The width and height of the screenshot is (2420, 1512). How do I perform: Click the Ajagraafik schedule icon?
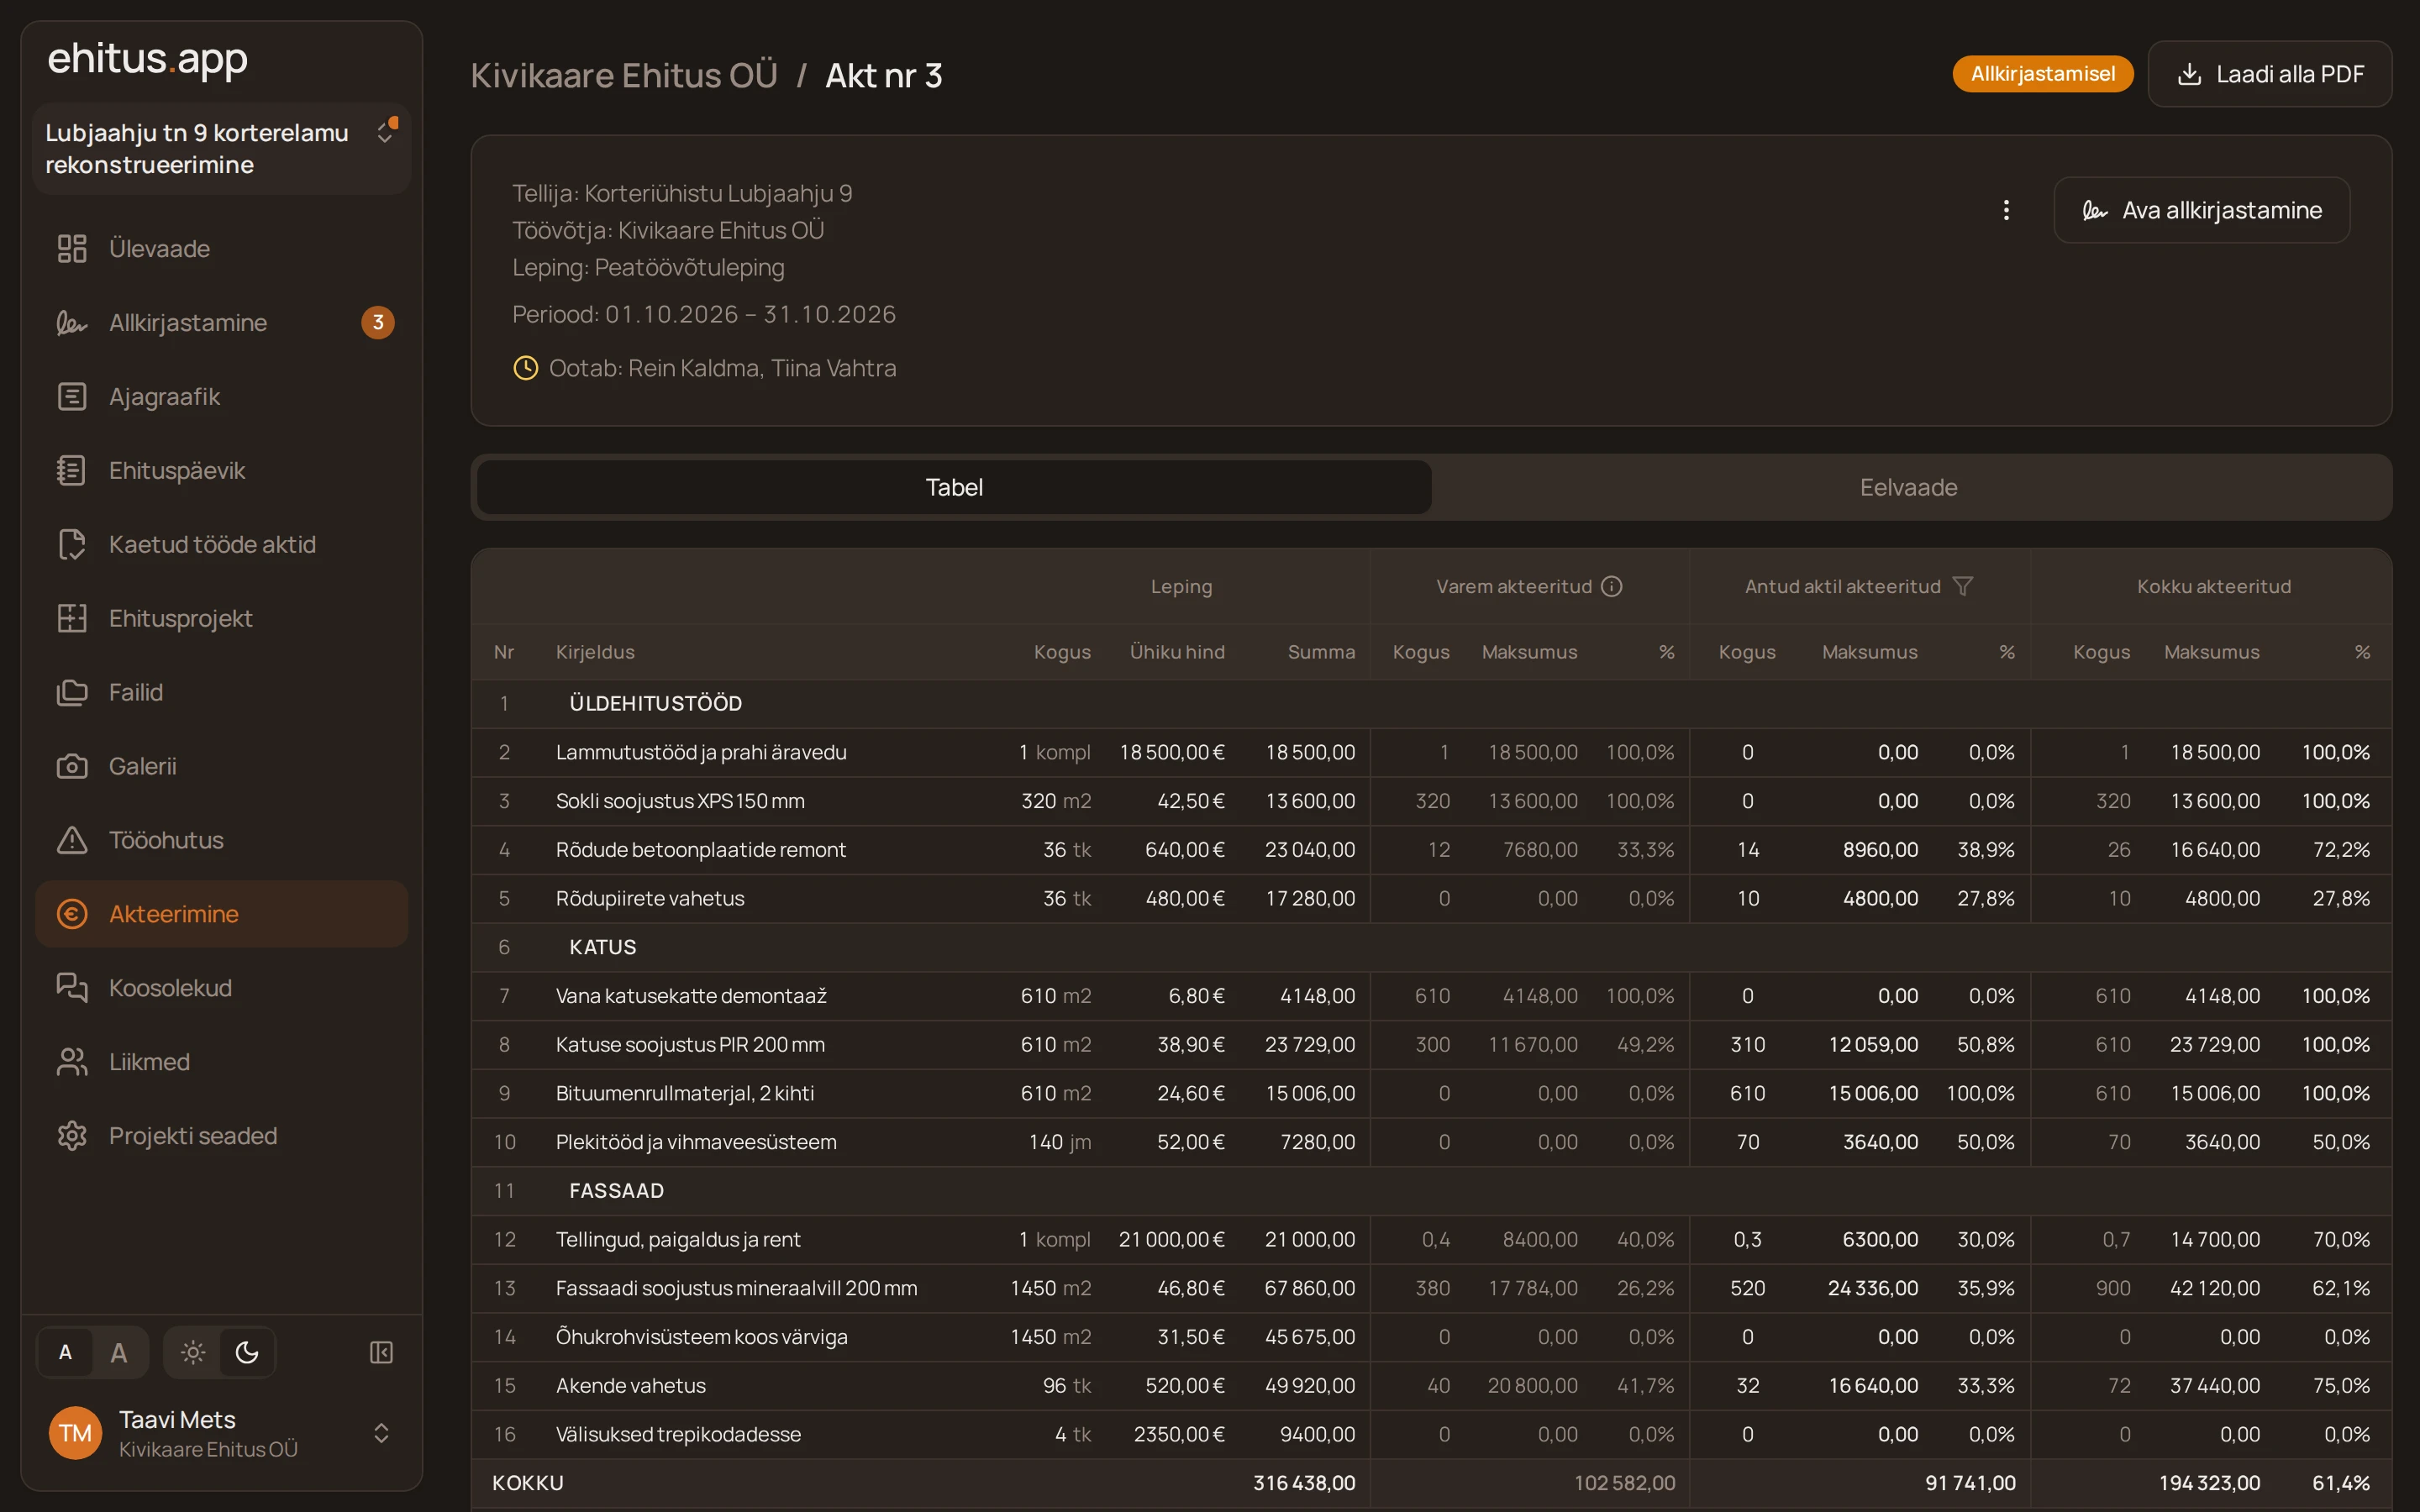[72, 396]
